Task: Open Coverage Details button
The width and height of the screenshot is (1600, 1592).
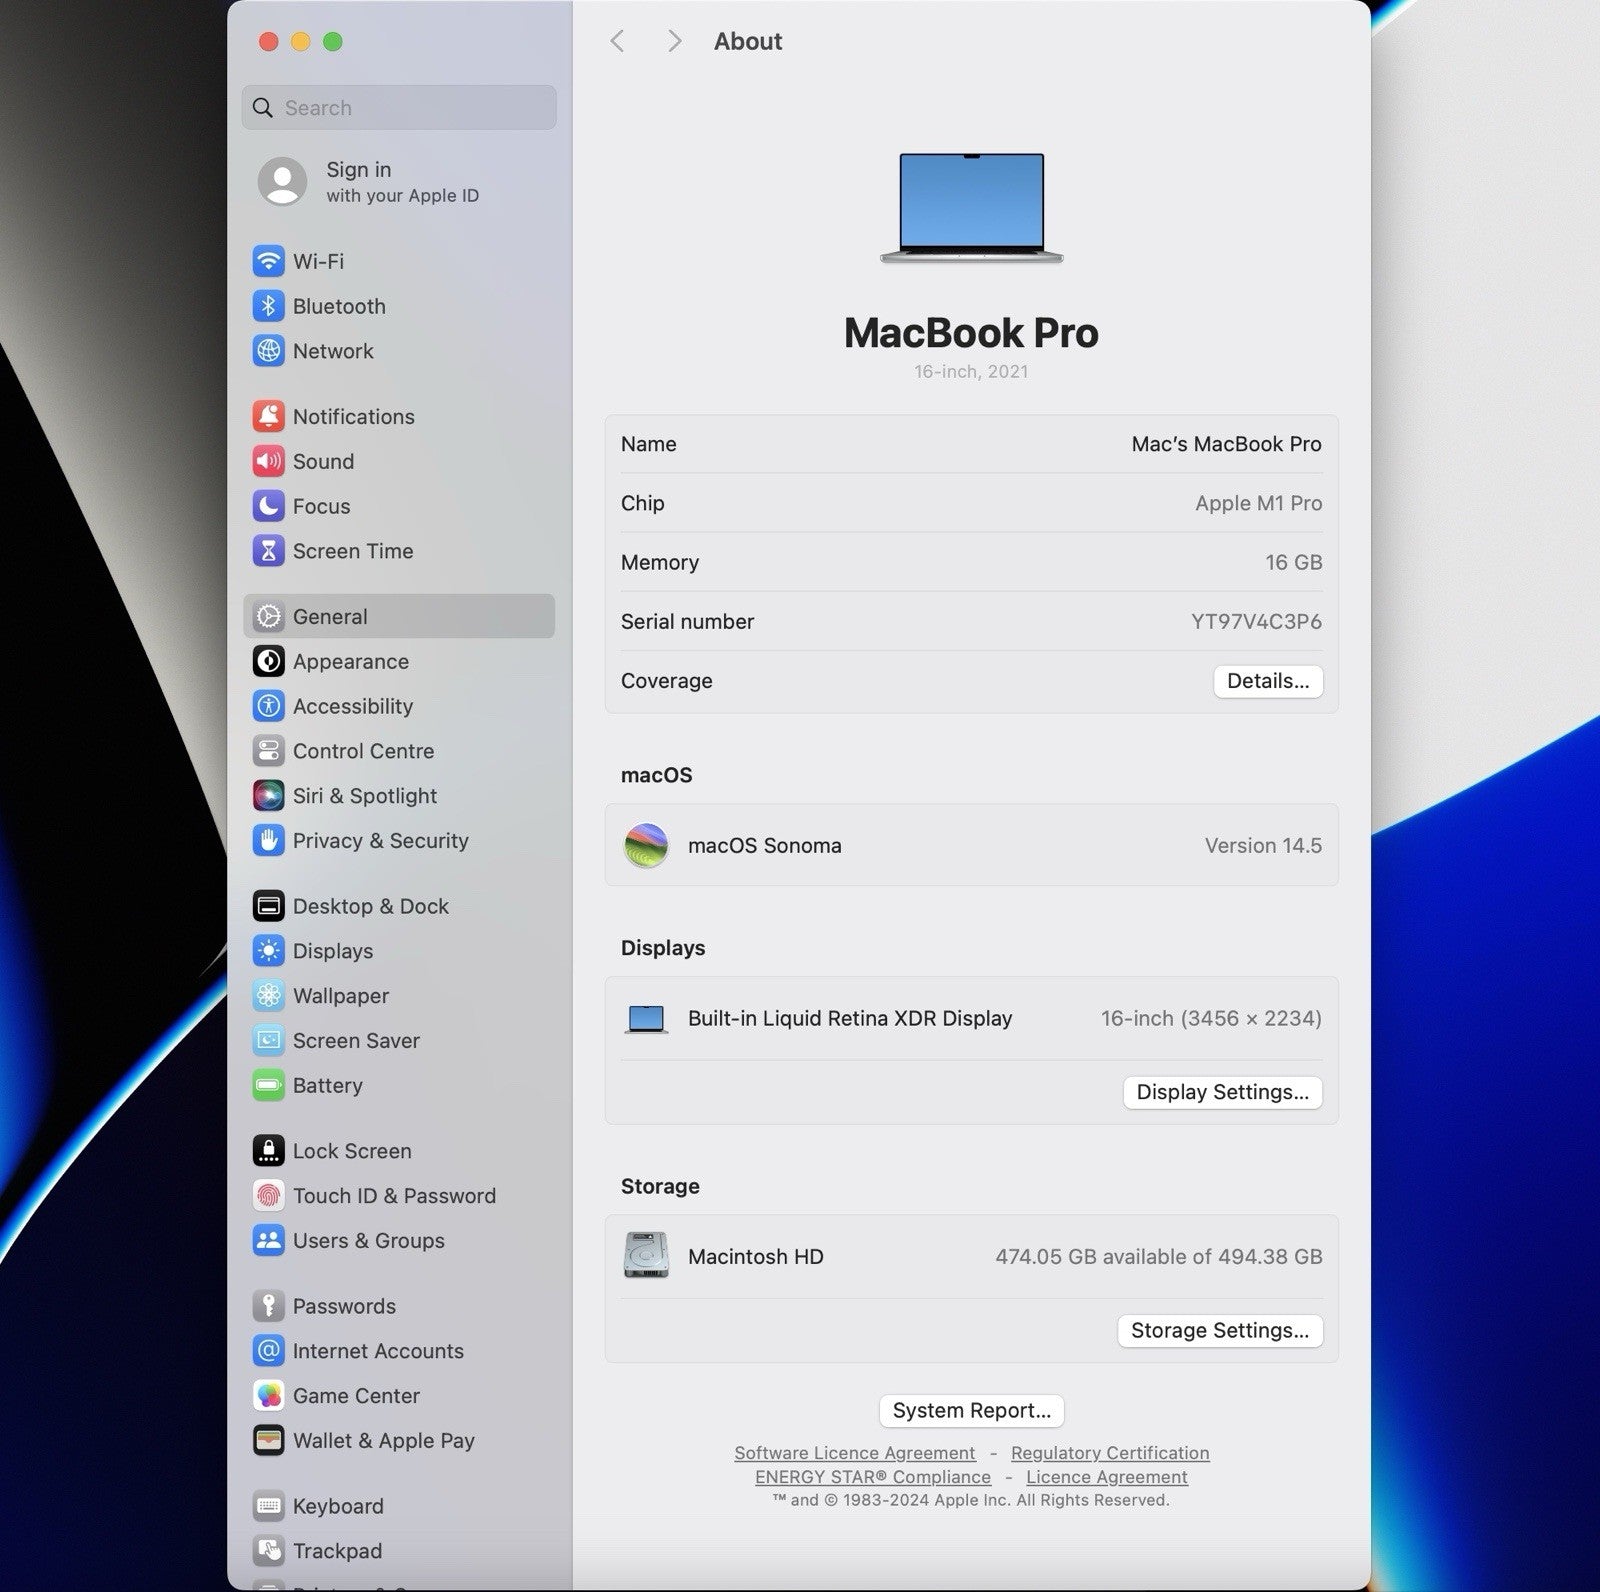Action: [1268, 681]
